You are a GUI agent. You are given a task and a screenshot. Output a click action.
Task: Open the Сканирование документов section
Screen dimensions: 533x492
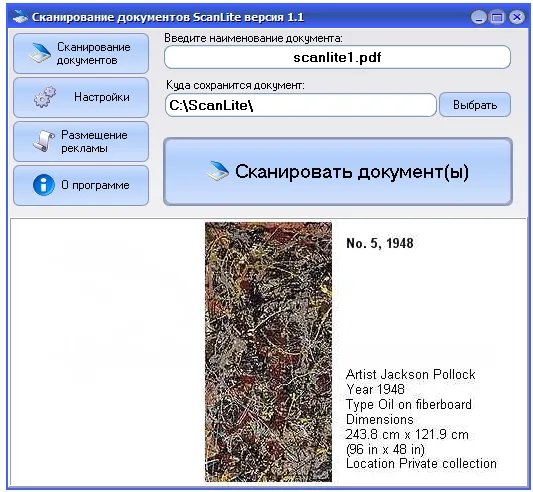coord(81,53)
